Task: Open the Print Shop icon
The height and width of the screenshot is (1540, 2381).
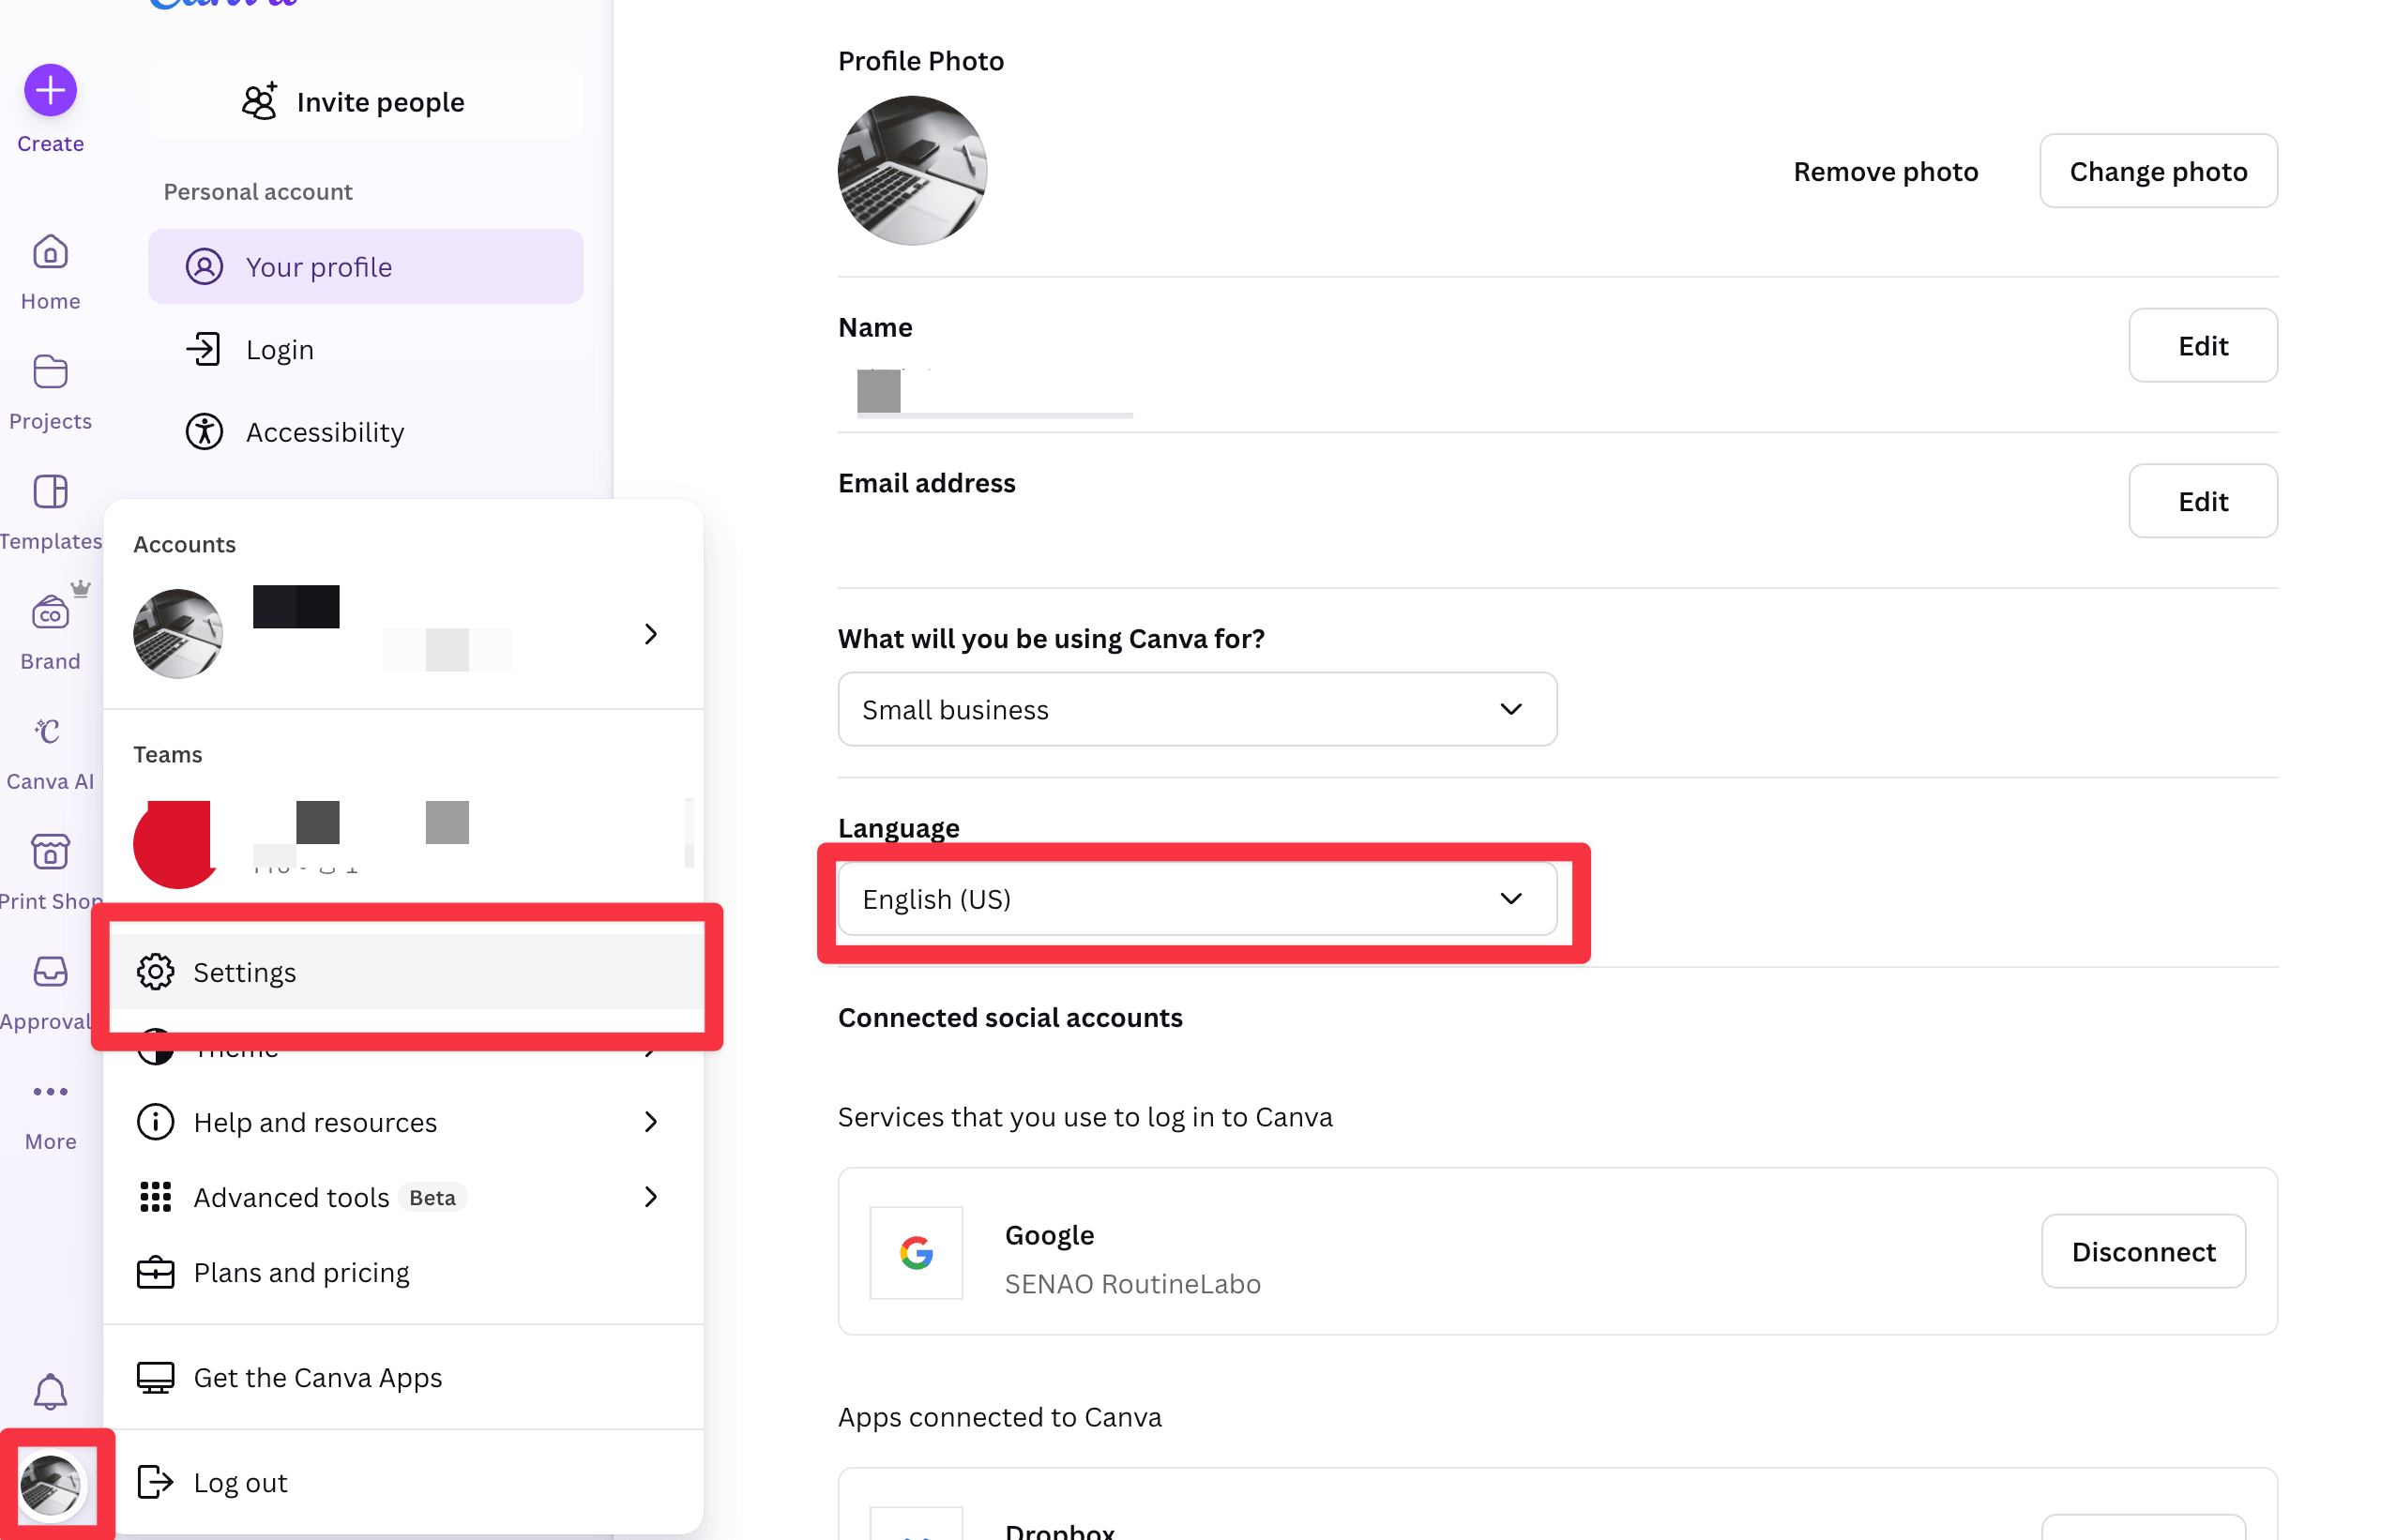Action: tap(50, 852)
